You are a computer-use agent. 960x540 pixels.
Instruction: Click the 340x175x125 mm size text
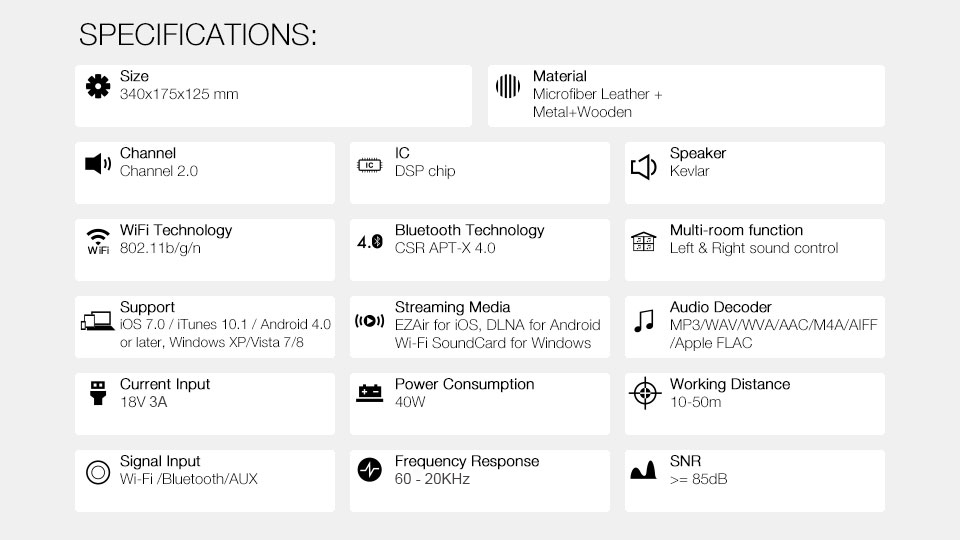179,95
